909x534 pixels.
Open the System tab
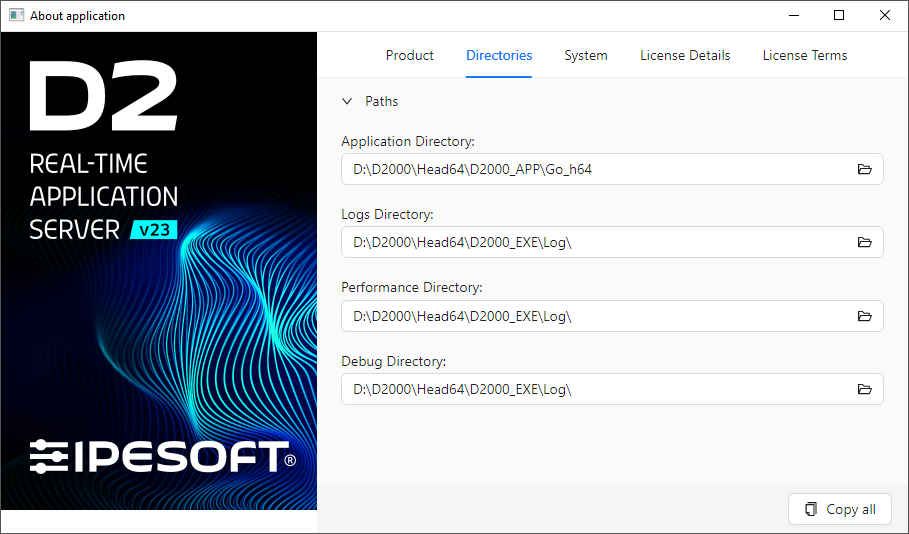pyautogui.click(x=586, y=56)
